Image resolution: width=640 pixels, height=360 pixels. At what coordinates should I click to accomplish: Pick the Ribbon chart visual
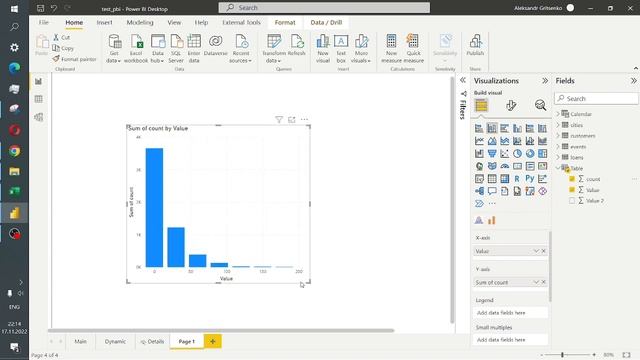[x=542, y=141]
